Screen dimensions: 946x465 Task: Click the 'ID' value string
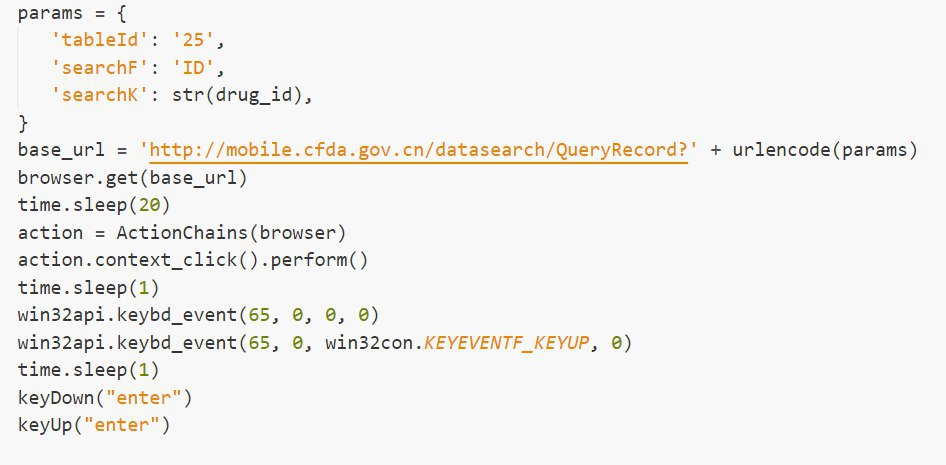[193, 68]
